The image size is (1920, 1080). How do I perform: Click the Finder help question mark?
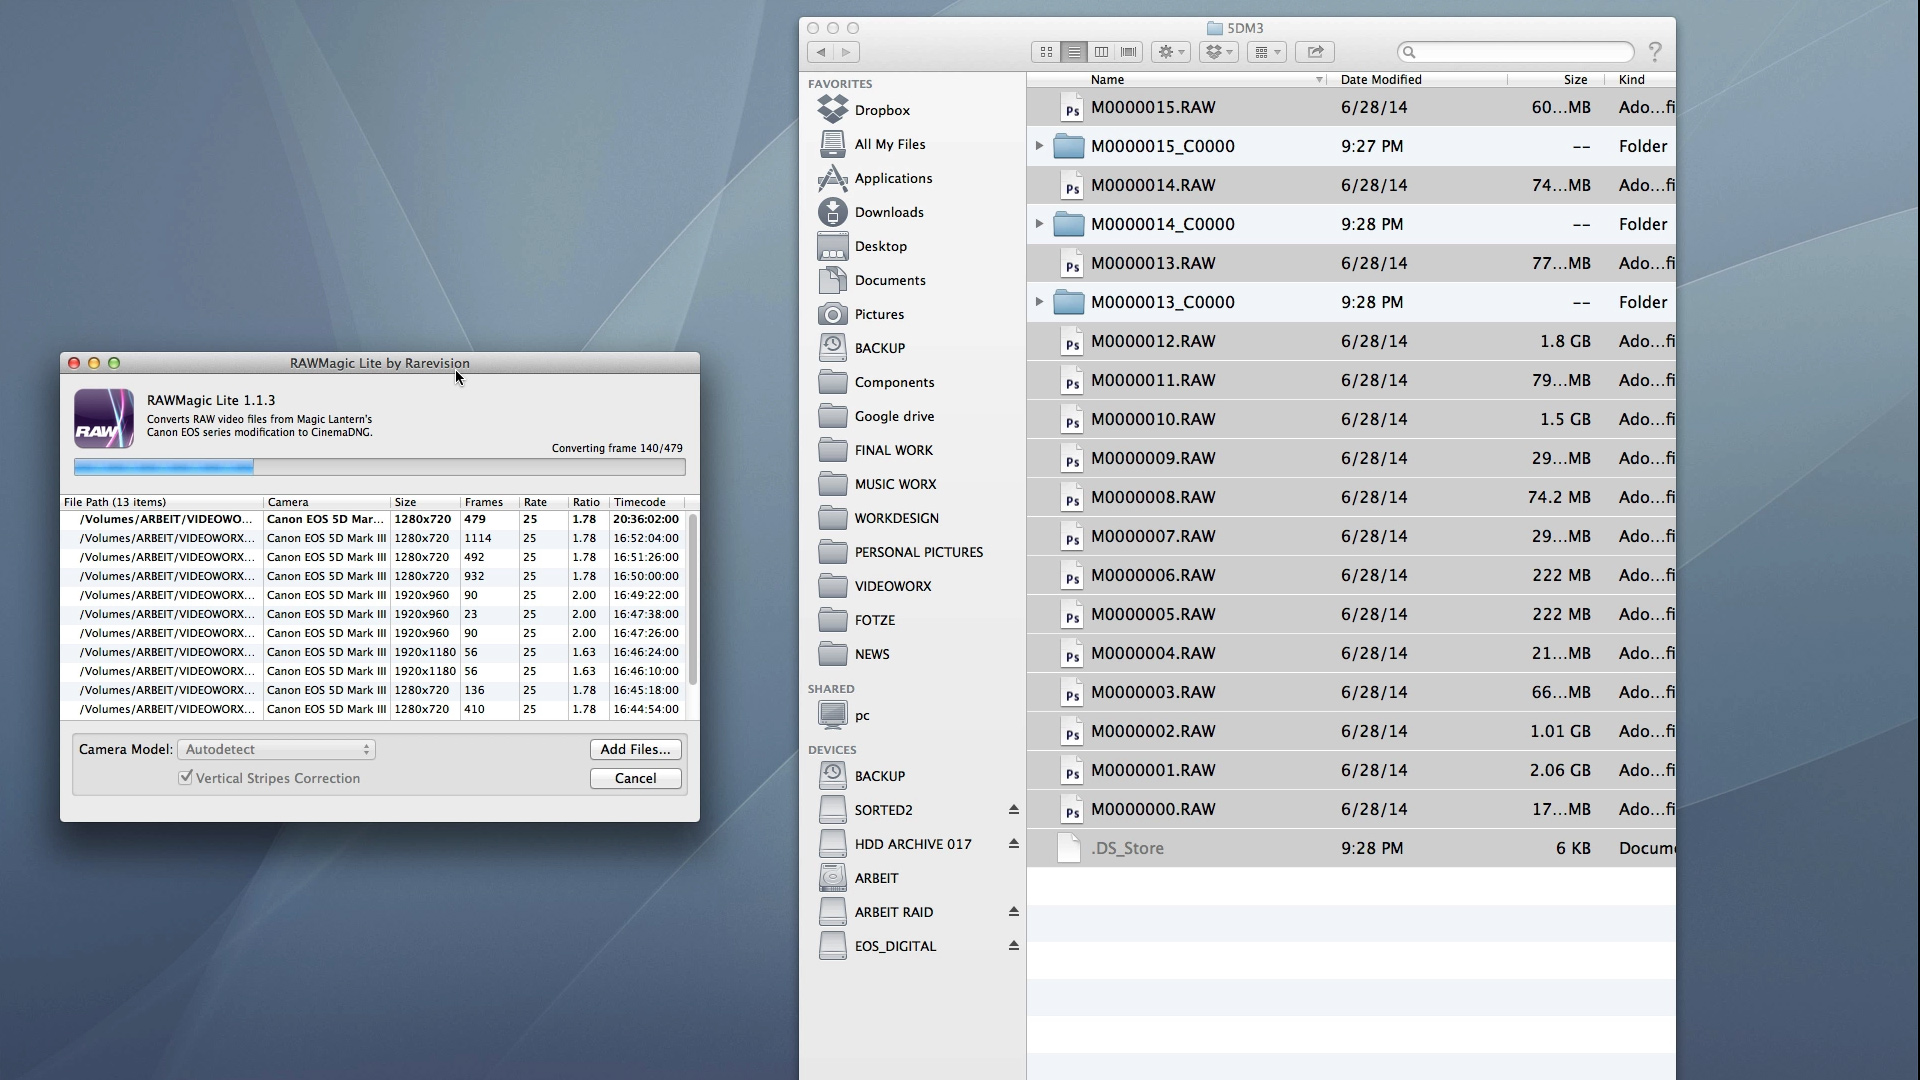(x=1655, y=51)
